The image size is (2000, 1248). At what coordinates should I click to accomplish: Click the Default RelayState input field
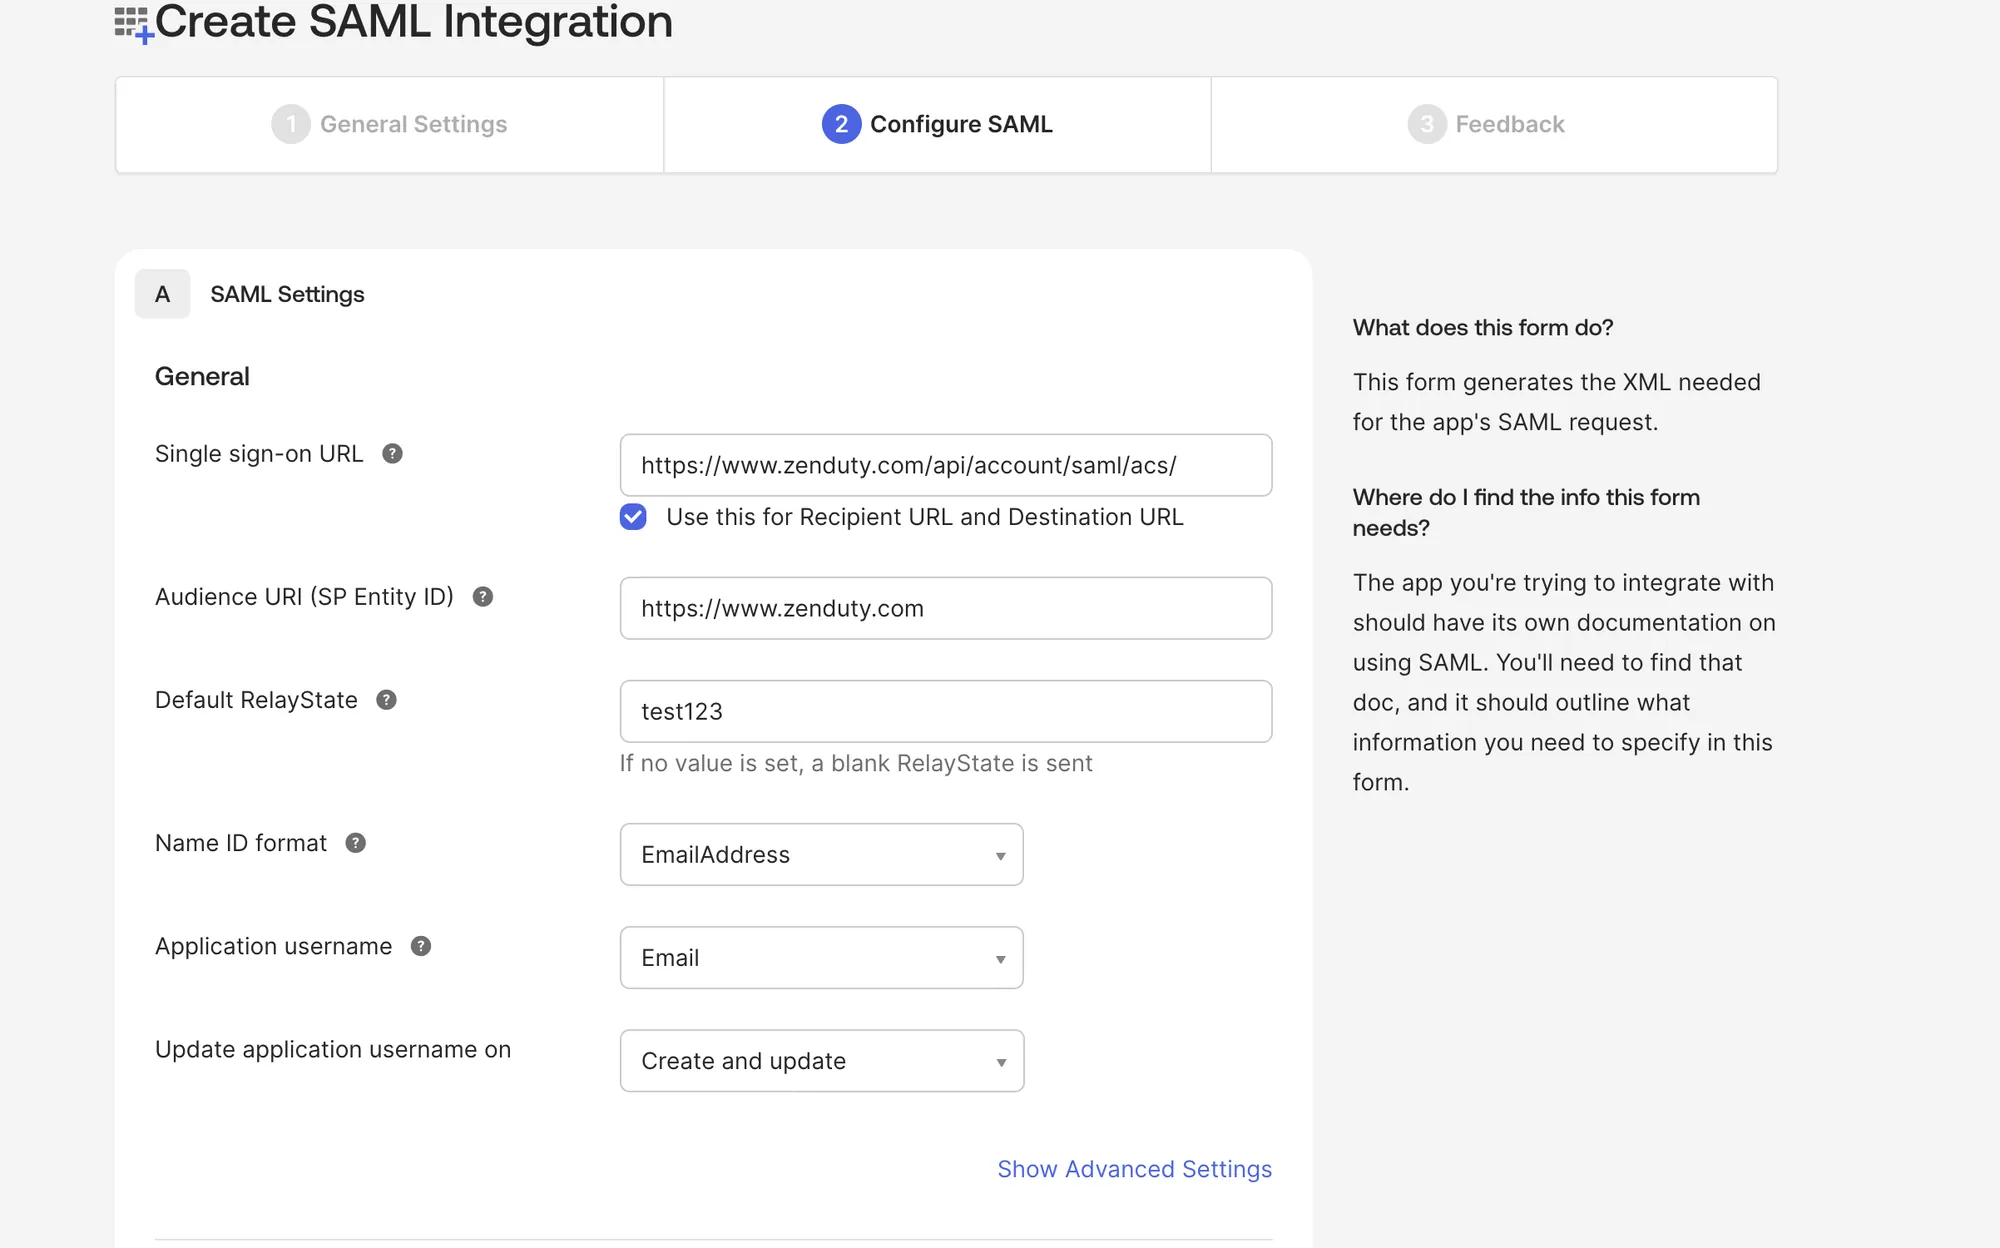[945, 711]
